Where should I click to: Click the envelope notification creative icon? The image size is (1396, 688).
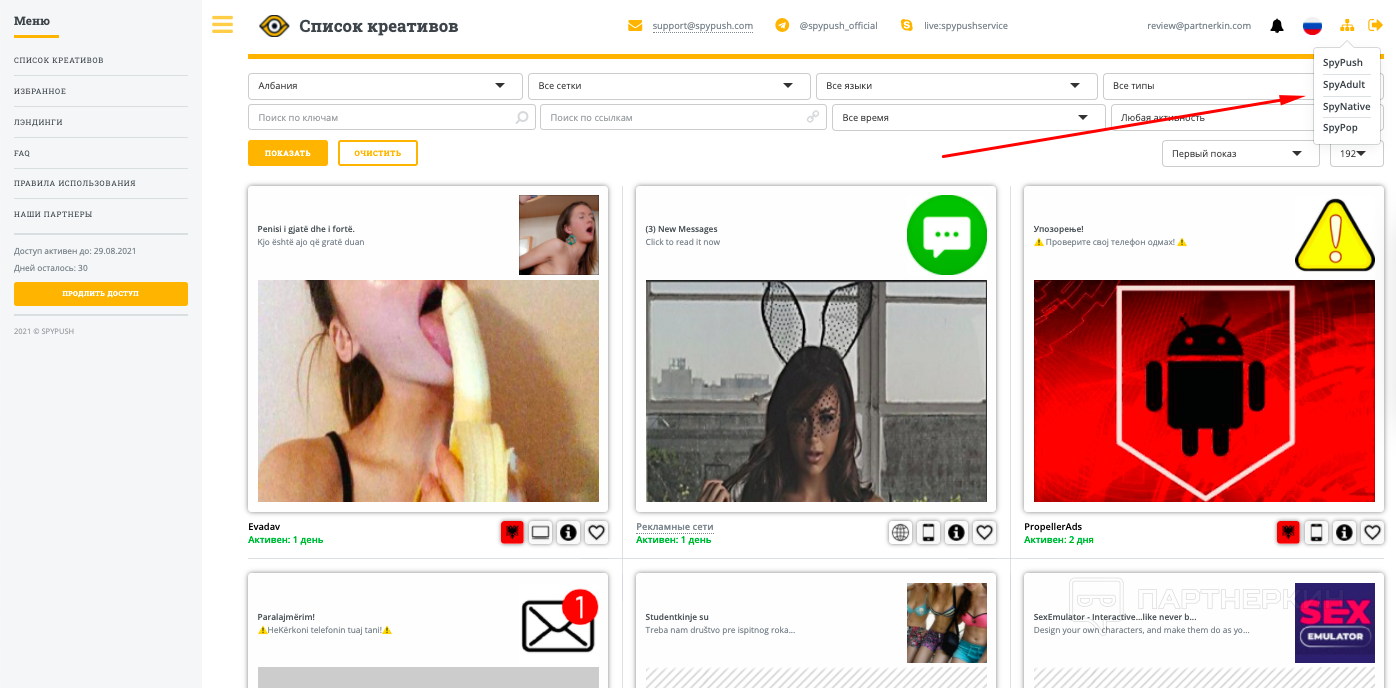[559, 623]
